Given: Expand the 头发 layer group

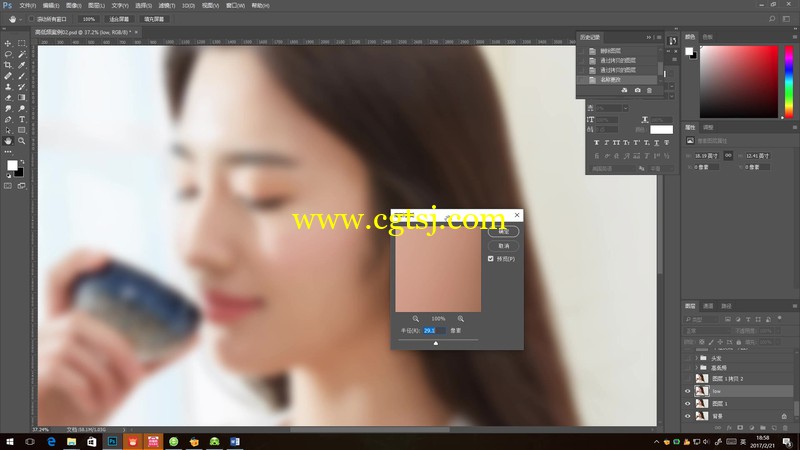Looking at the screenshot, I should click(696, 358).
